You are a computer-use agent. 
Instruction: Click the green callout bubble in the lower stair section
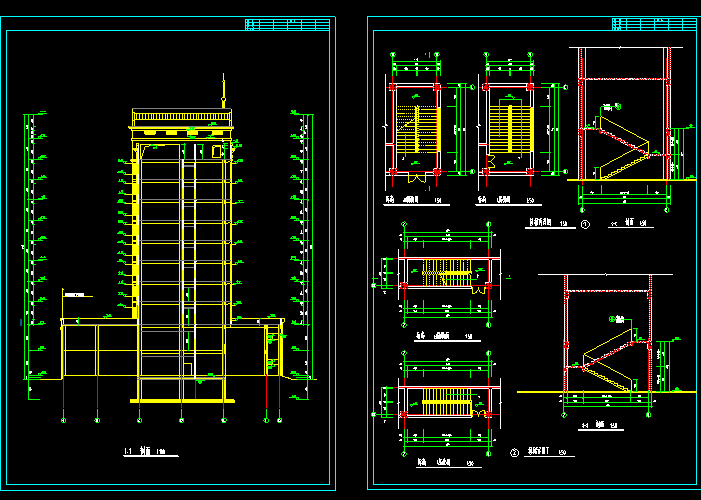pyautogui.click(x=612, y=319)
